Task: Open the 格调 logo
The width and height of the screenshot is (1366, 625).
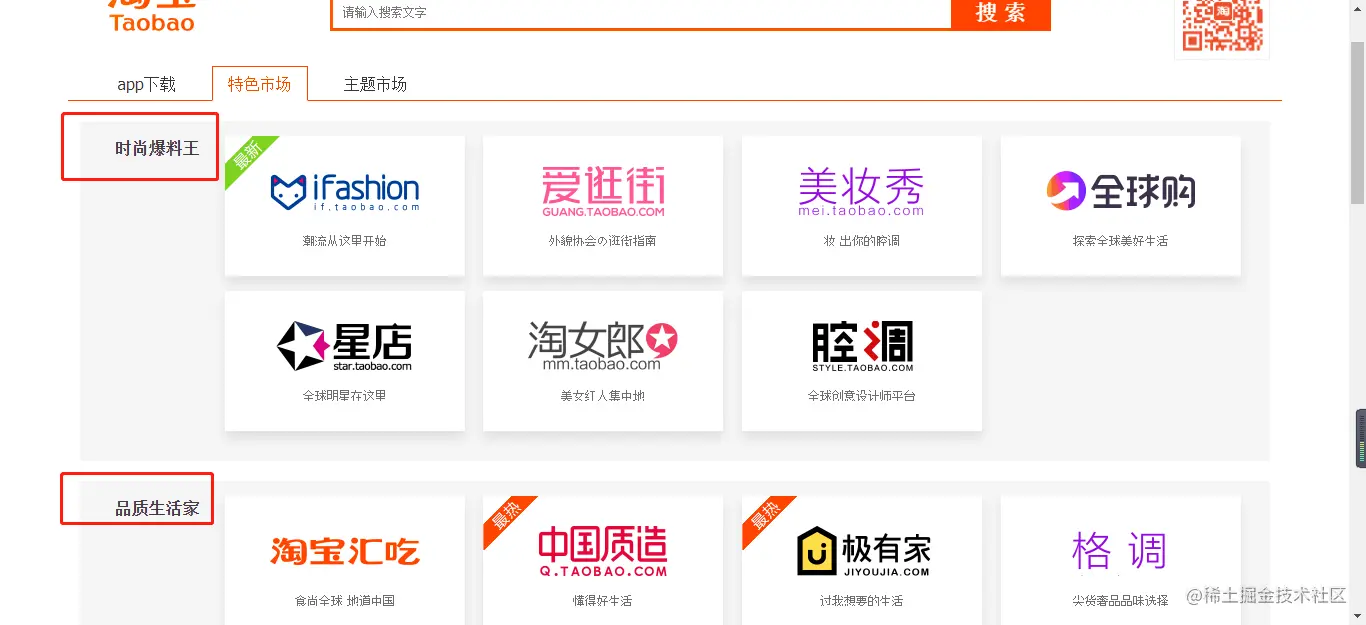Action: pyautogui.click(x=1119, y=551)
